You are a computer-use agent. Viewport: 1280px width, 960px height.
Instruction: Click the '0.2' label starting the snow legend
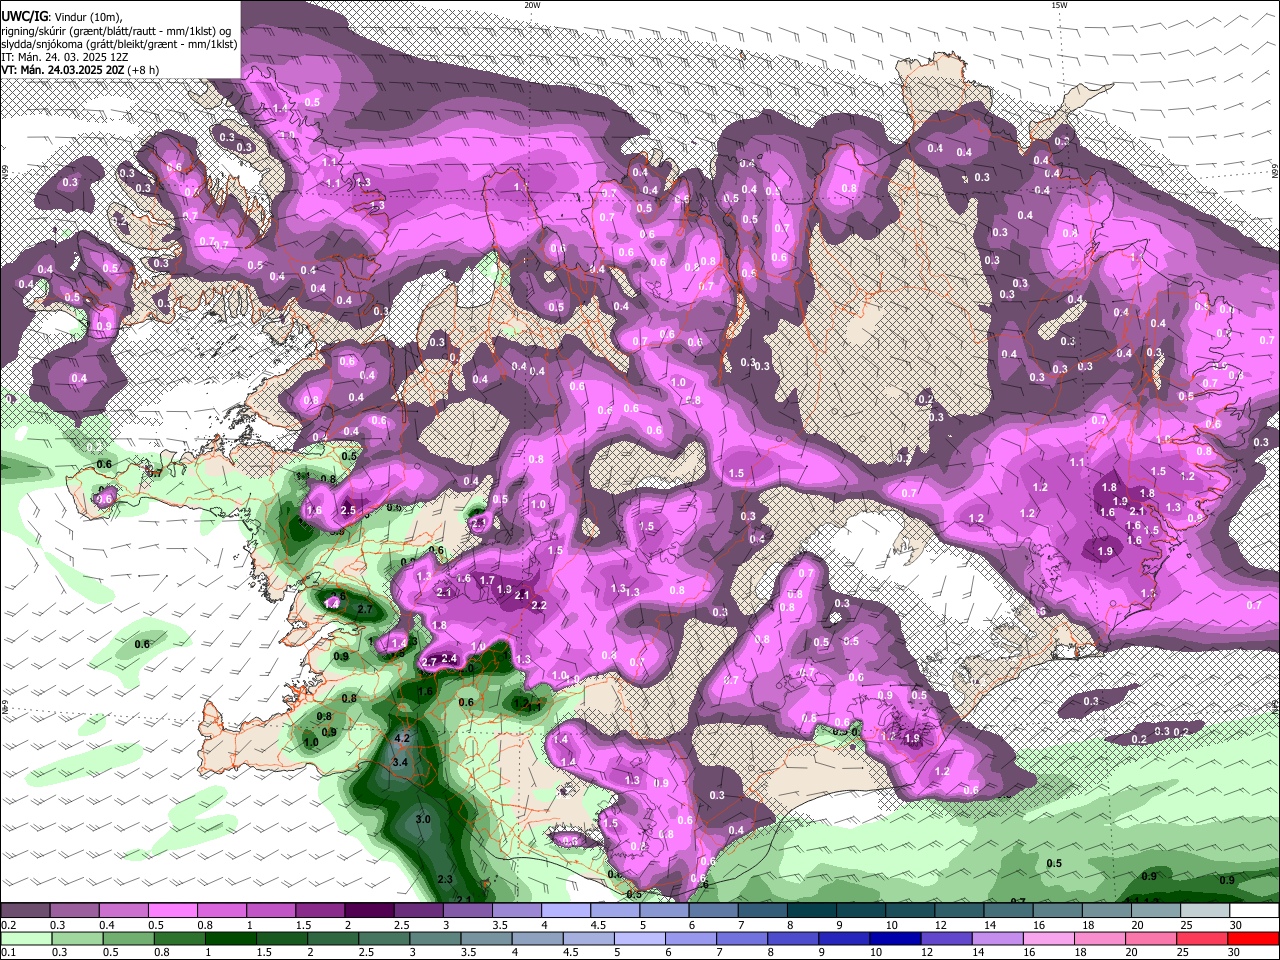9,925
